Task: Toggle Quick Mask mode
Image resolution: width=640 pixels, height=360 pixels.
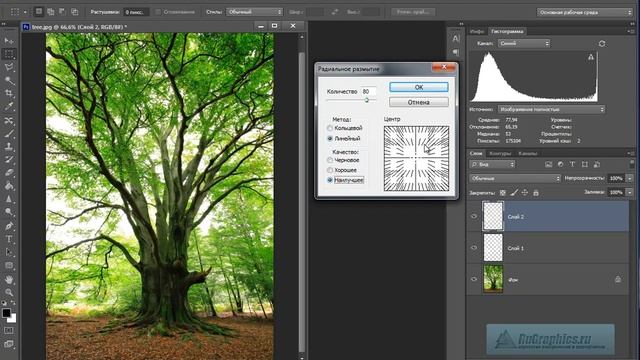Action: [x=9, y=330]
